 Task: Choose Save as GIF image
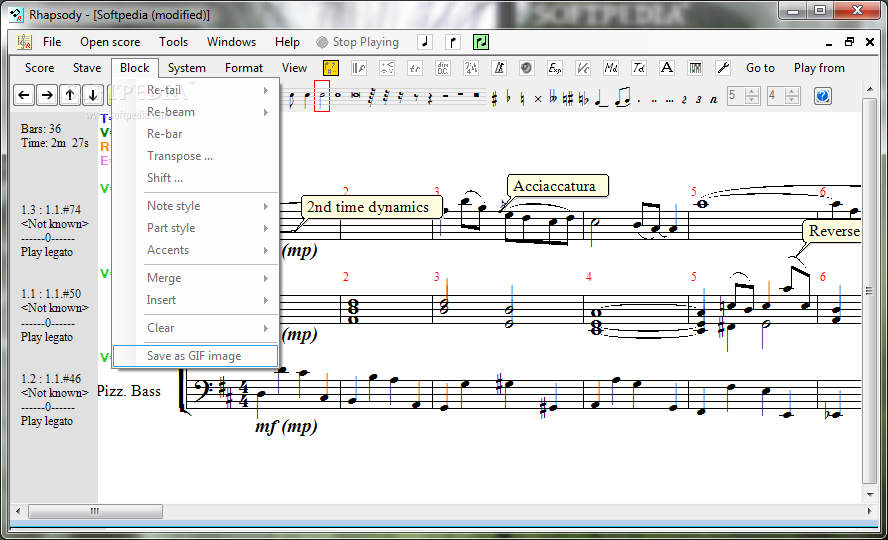point(195,356)
